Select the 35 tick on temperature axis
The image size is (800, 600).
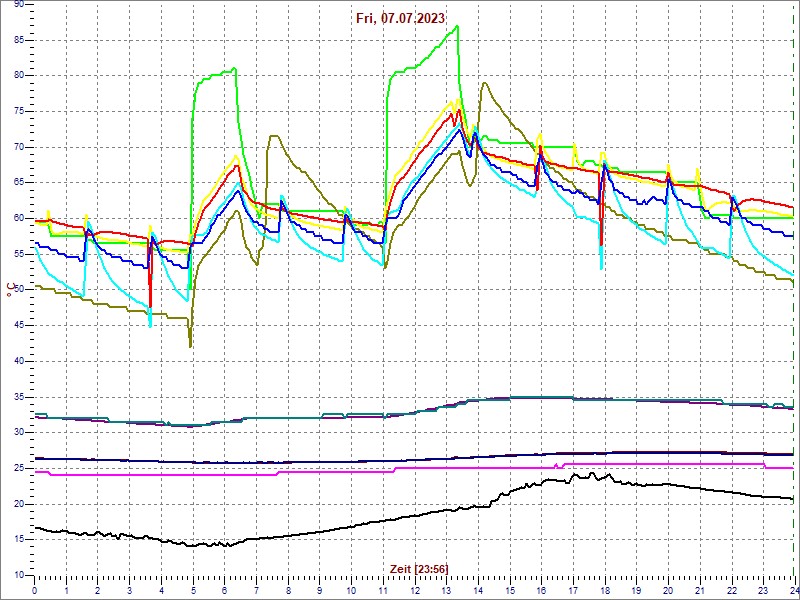[x=18, y=397]
